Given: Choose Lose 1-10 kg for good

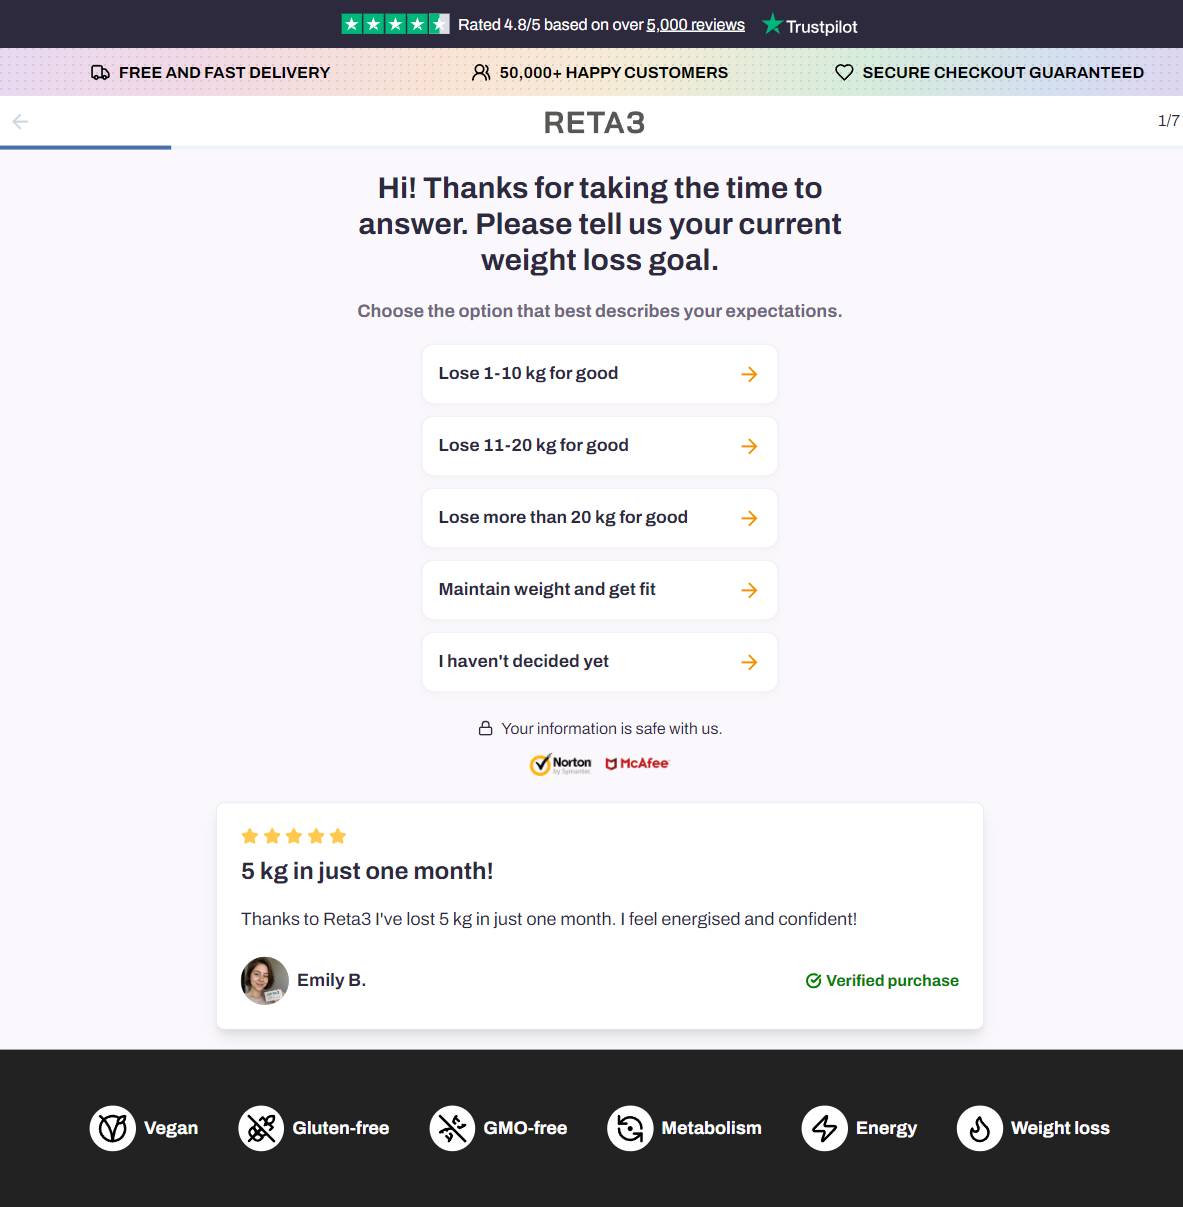Looking at the screenshot, I should click(x=599, y=374).
